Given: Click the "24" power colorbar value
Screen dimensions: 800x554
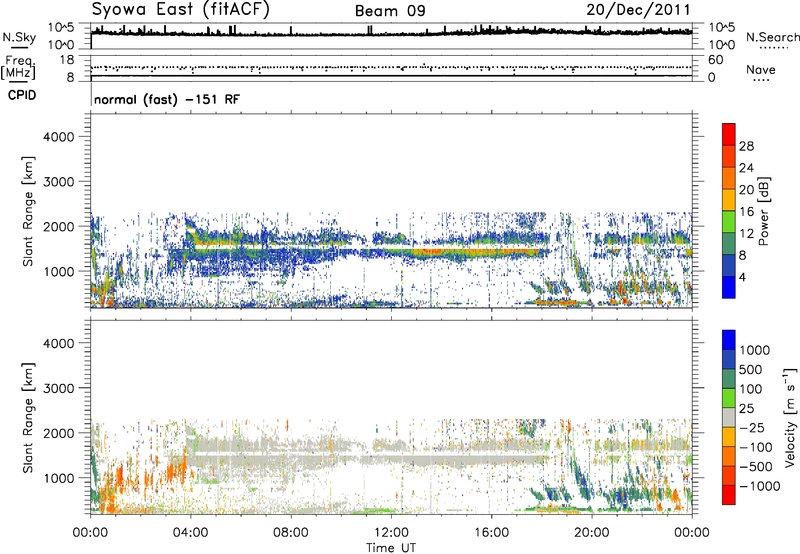Looking at the screenshot, I should (746, 168).
